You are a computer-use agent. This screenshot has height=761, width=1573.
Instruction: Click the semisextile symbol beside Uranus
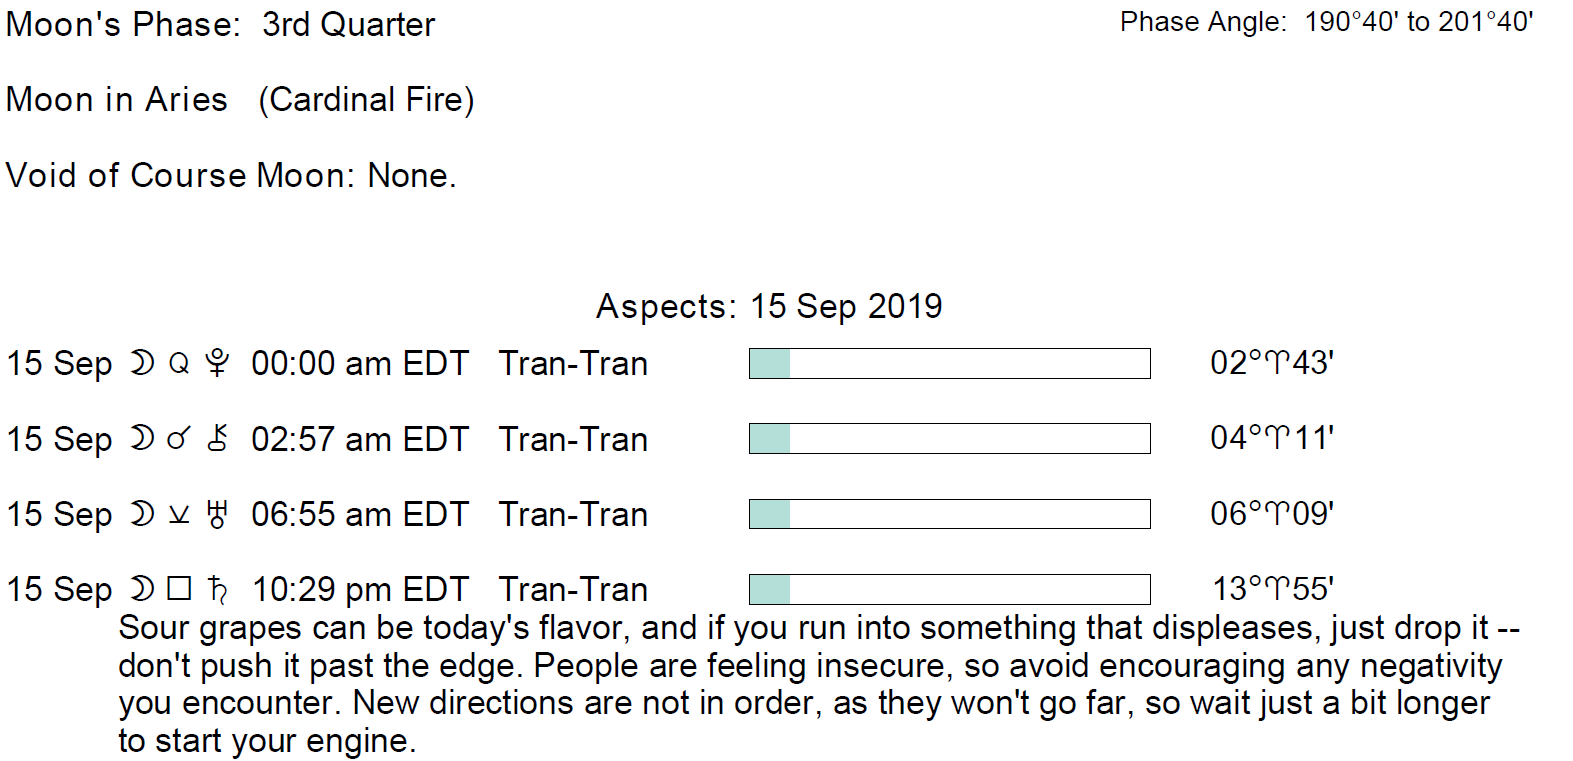point(179,515)
